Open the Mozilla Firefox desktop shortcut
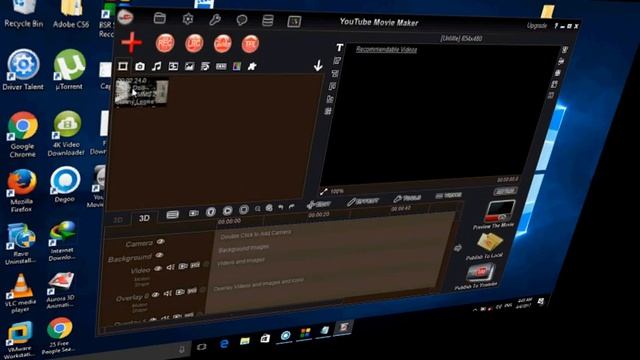This screenshot has height=360, width=640. pyautogui.click(x=22, y=191)
